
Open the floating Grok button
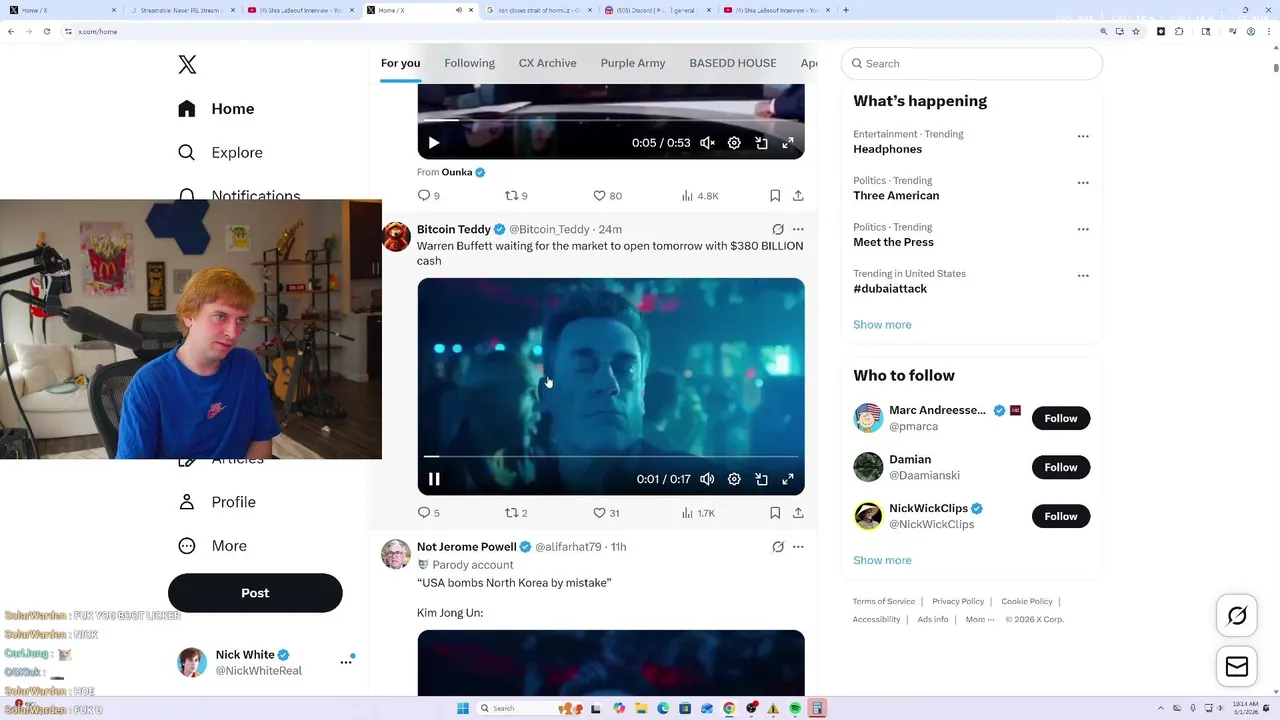pos(1237,616)
